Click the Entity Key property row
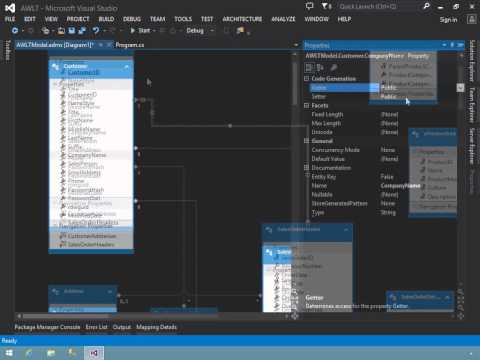 (x=383, y=177)
